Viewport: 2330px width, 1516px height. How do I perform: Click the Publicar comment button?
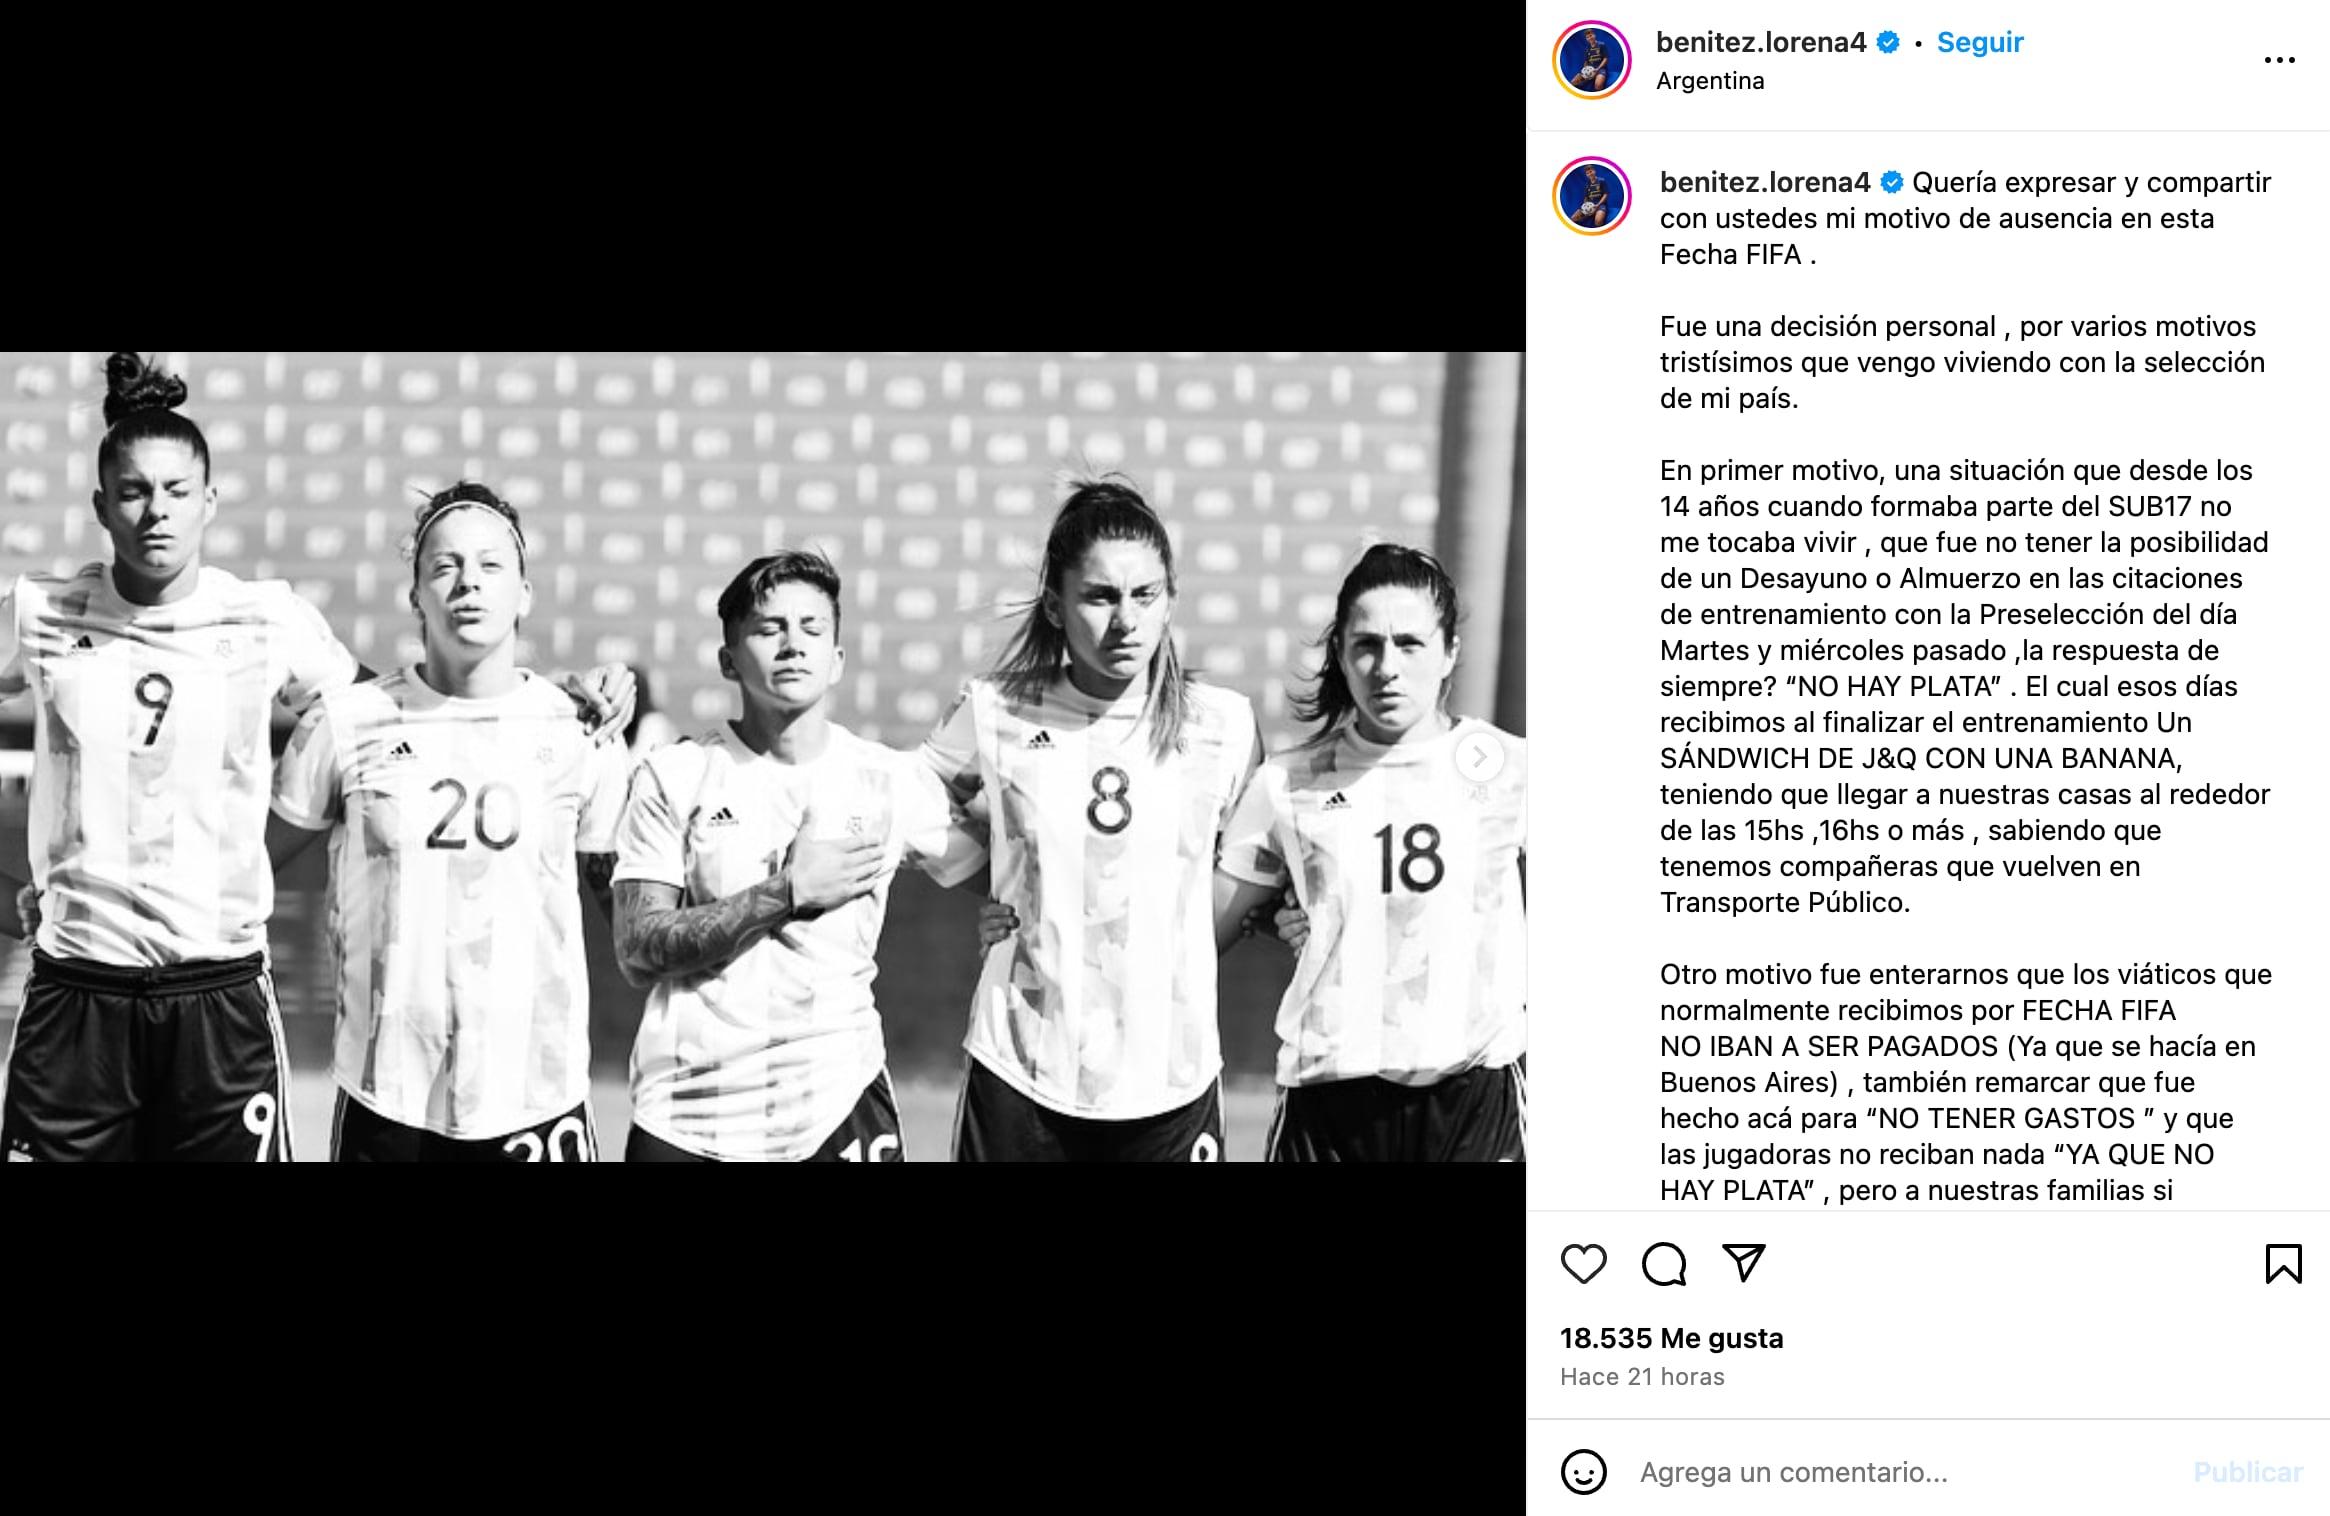[x=2248, y=1472]
